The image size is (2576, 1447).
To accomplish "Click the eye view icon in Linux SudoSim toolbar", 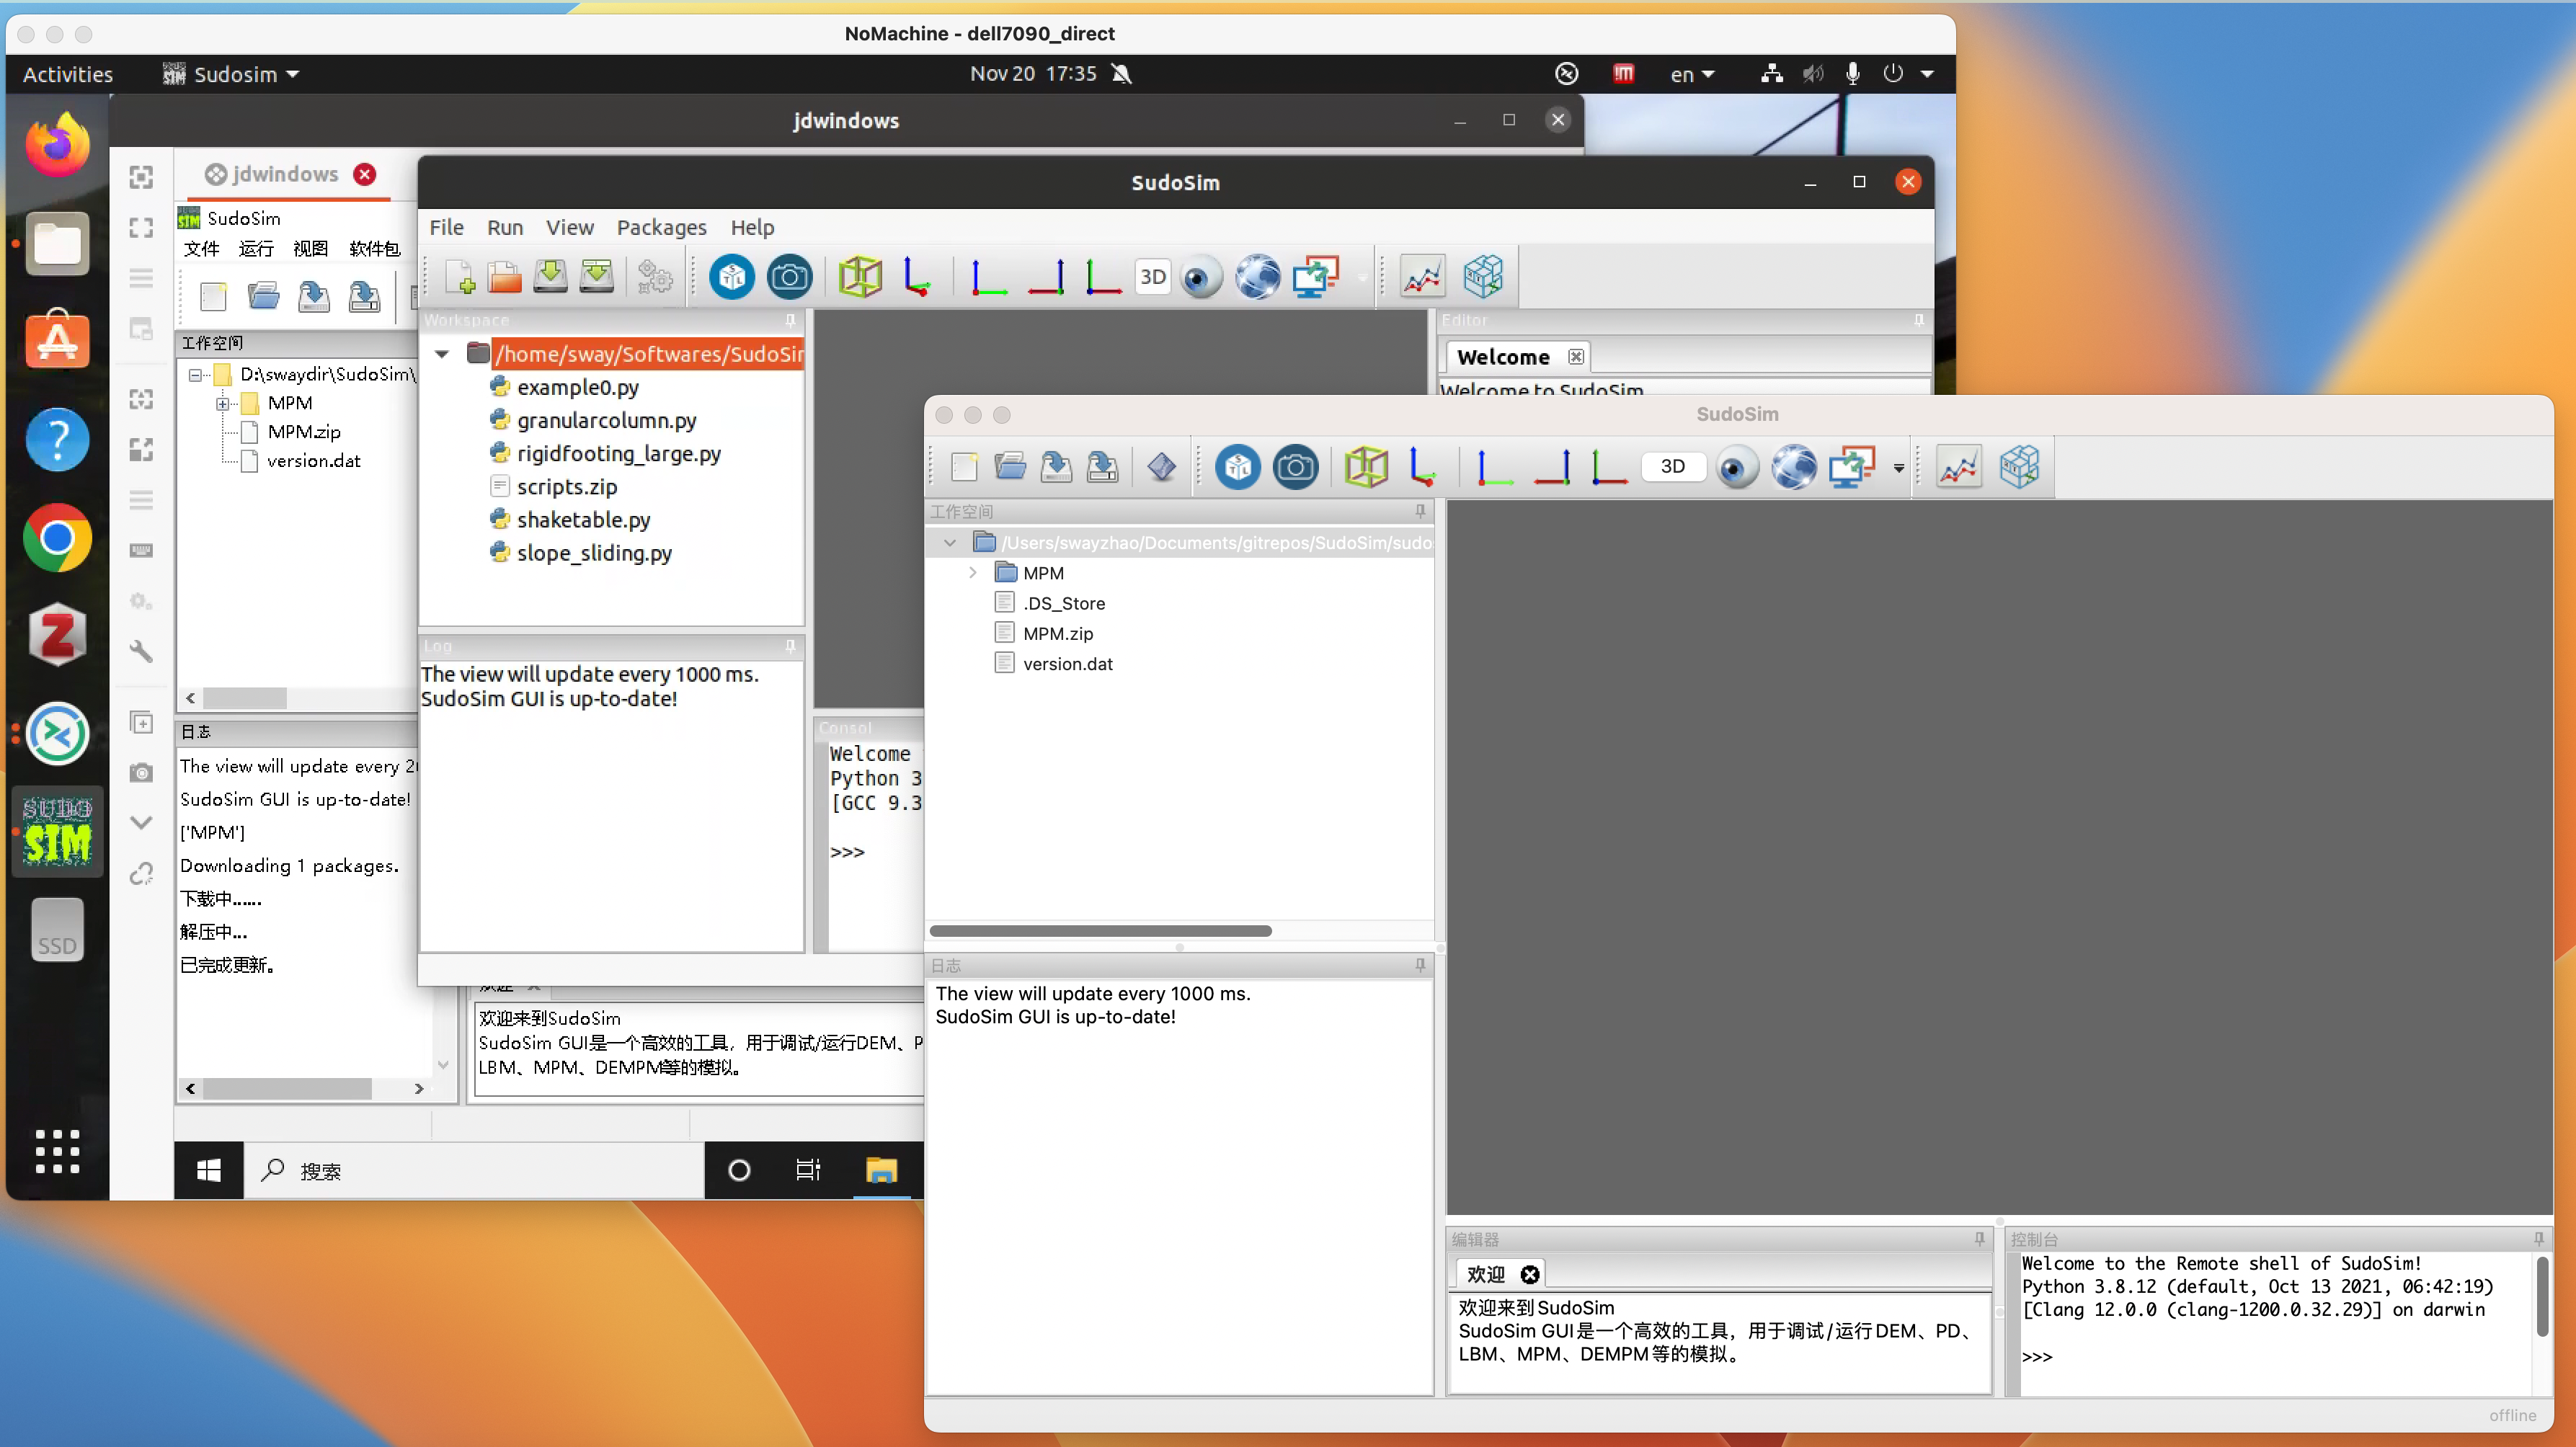I will click(1200, 277).
